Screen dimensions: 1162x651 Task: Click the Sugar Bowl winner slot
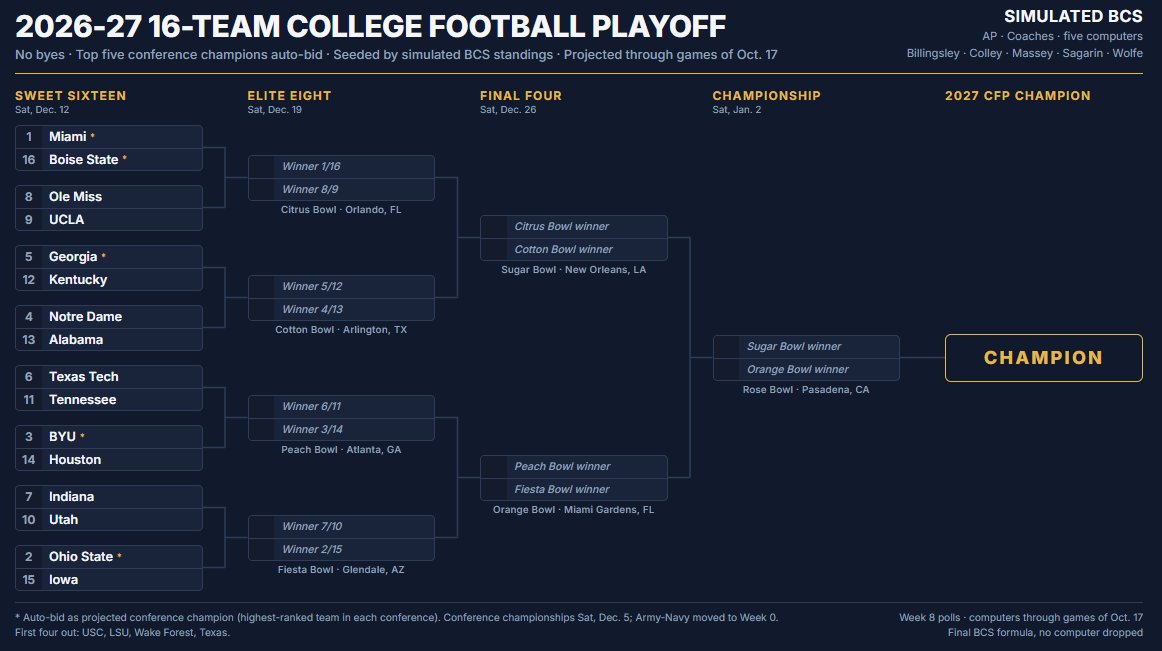click(806, 346)
